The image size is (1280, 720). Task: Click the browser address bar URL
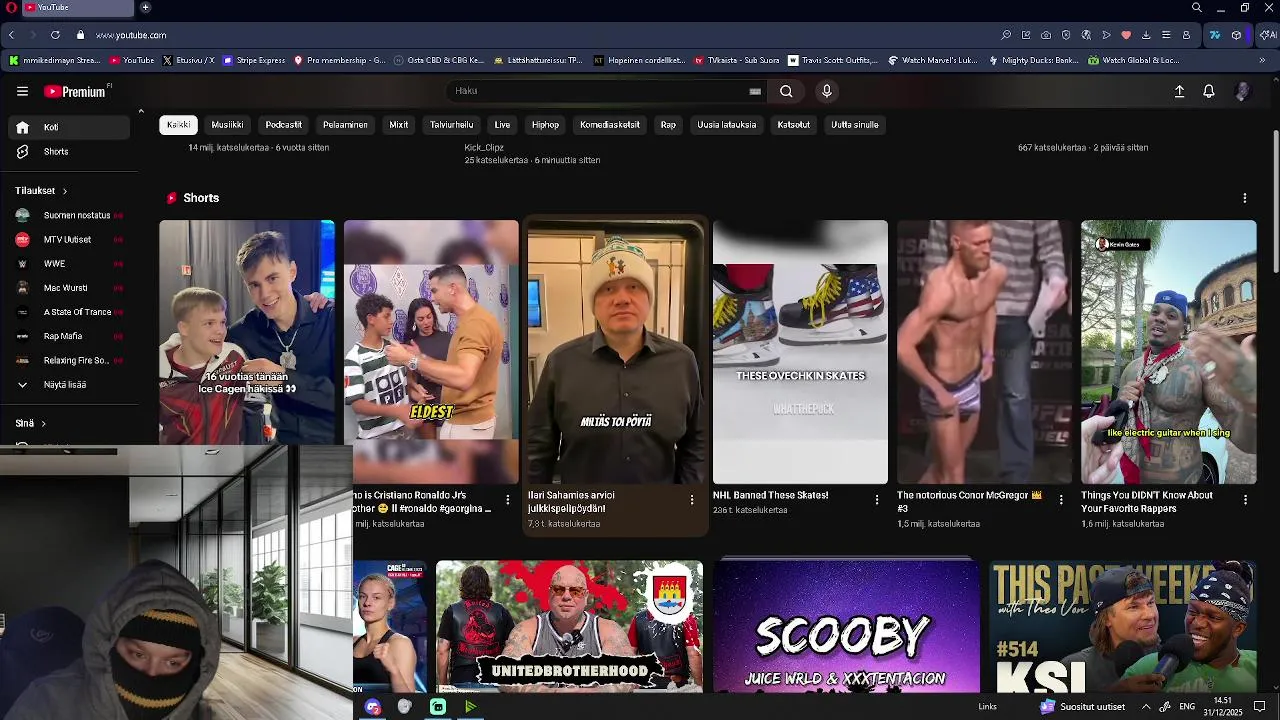click(131, 35)
